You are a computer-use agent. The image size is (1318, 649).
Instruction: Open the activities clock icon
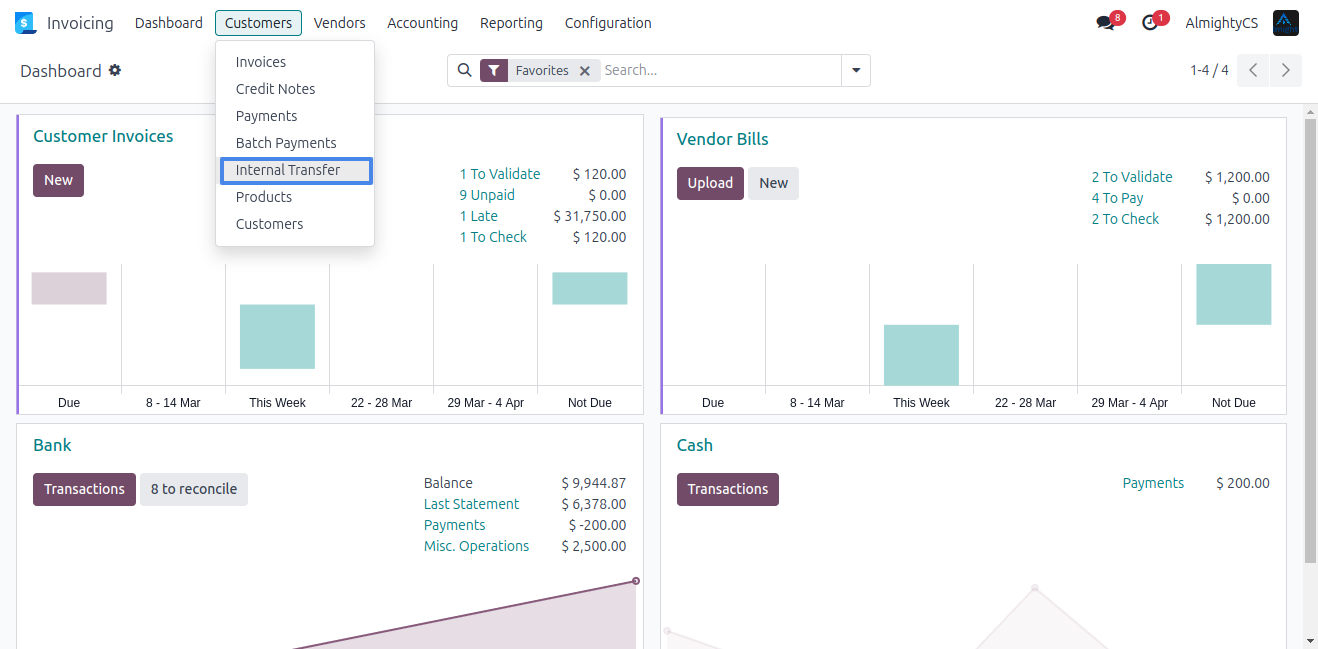[1150, 23]
